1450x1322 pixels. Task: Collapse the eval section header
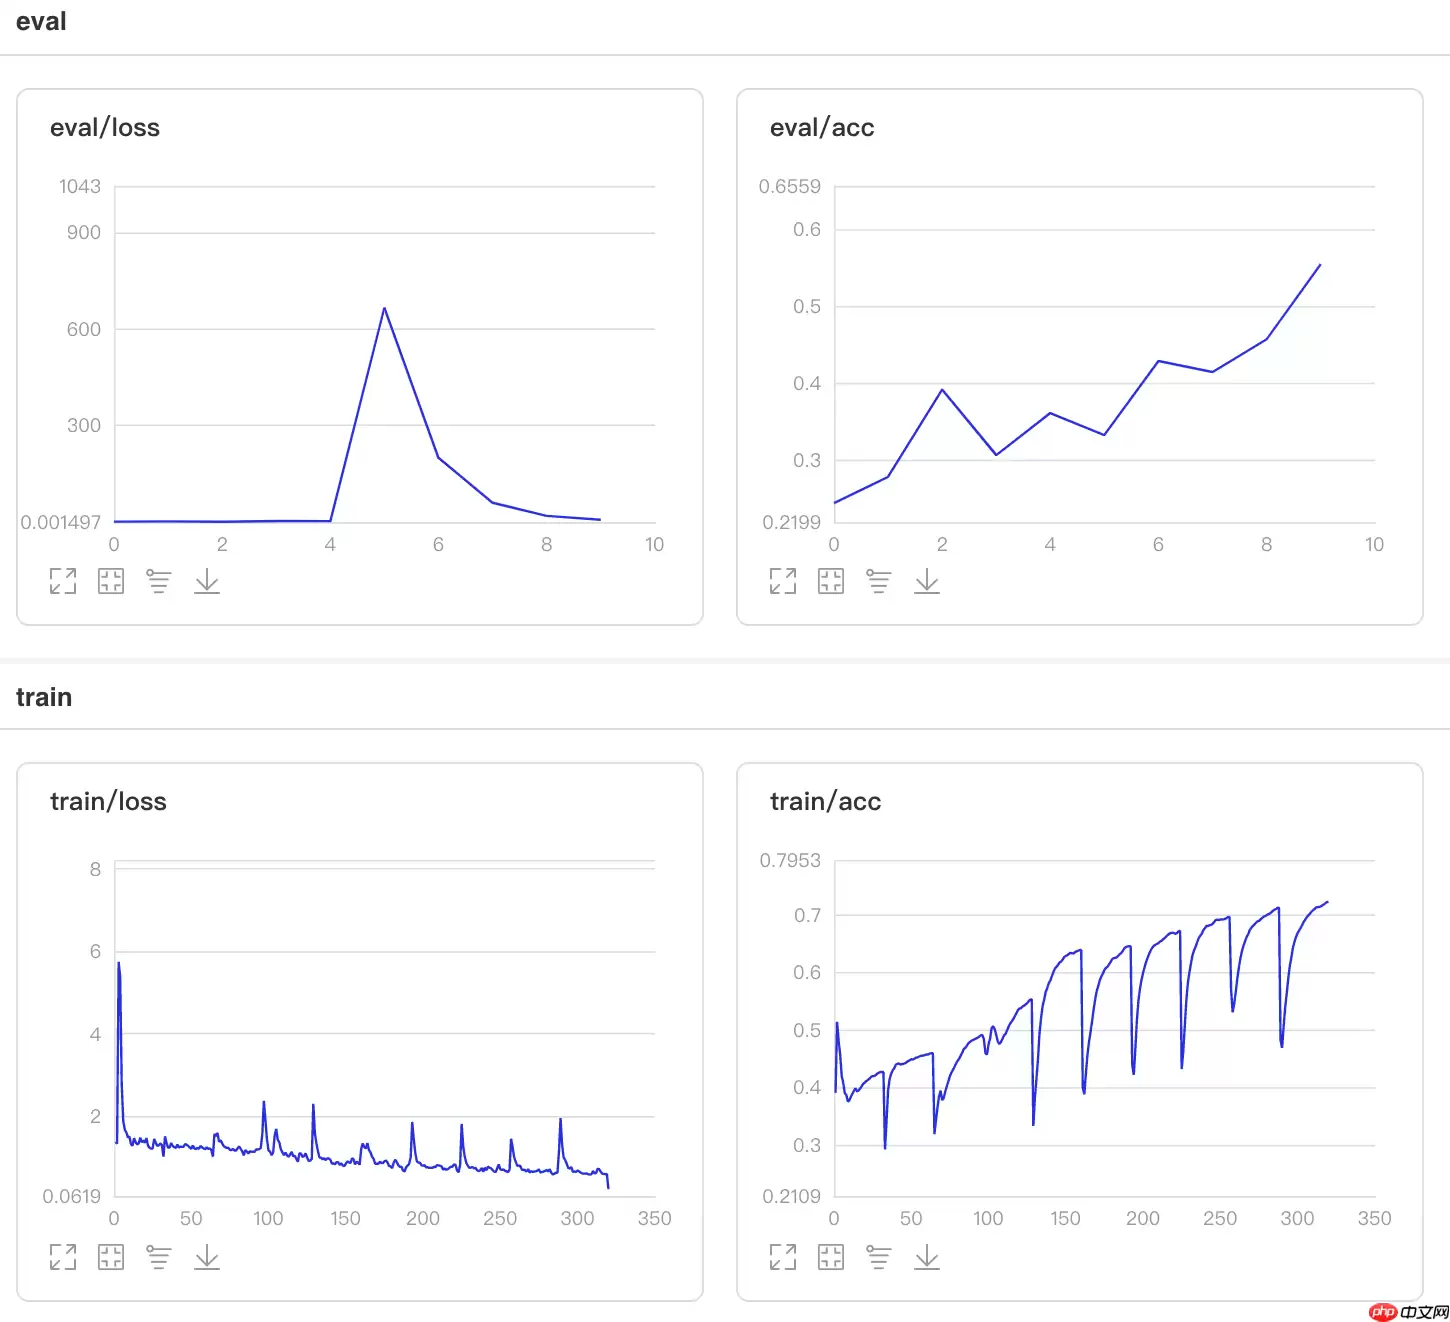(x=41, y=22)
